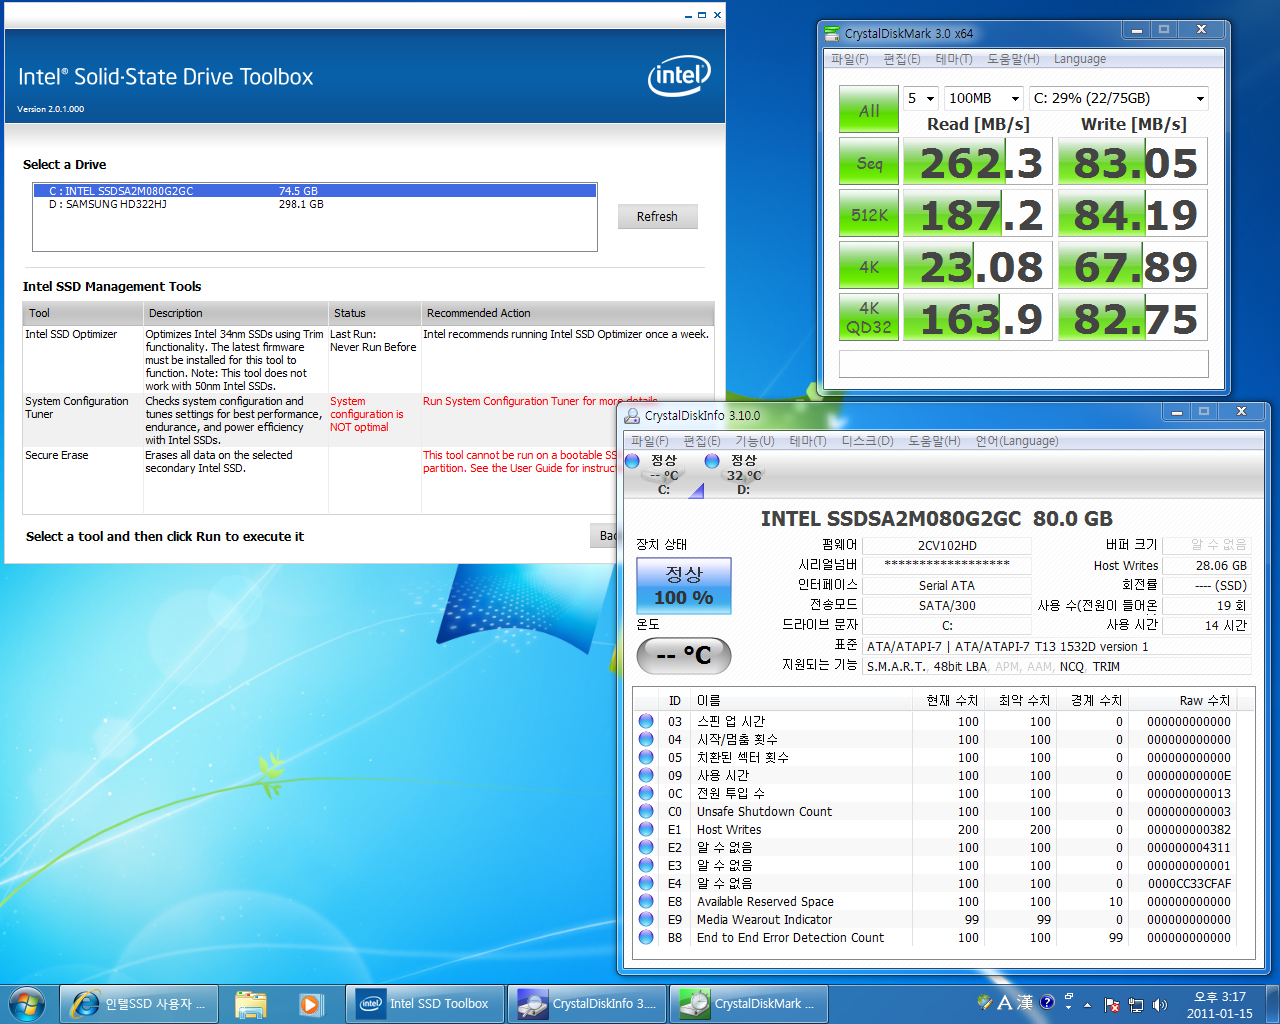The height and width of the screenshot is (1024, 1280).
Task: Open the clock showing 오후 3:17
Action: click(x=1219, y=1004)
